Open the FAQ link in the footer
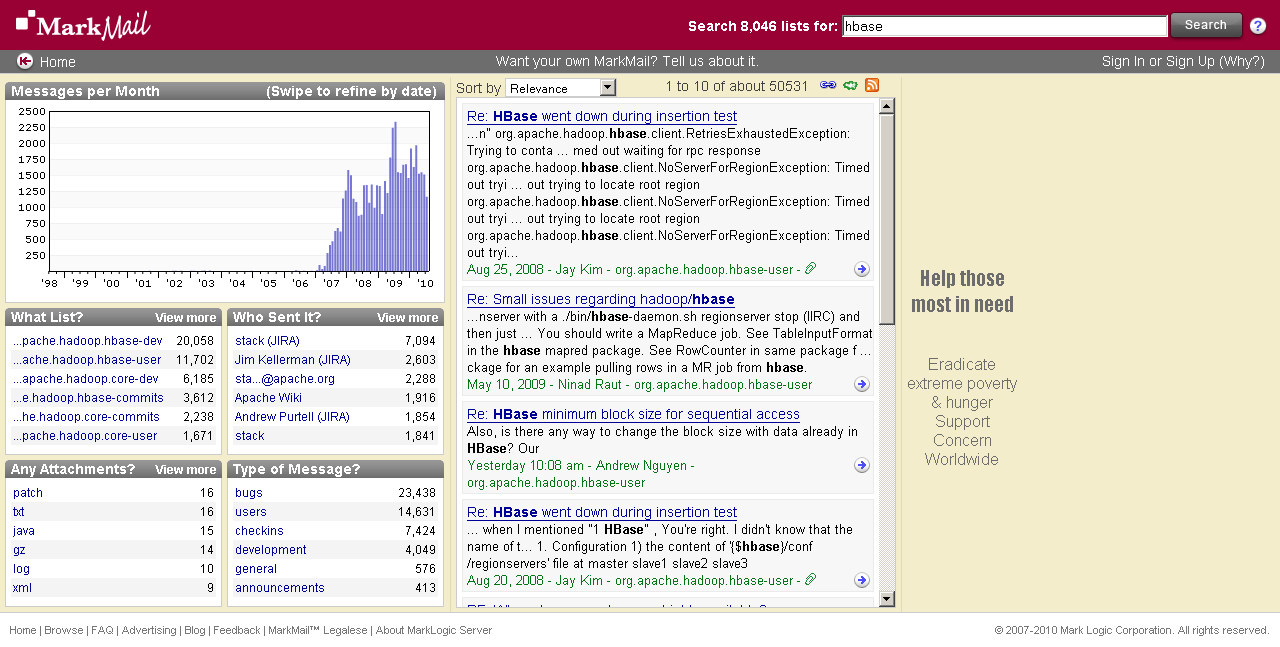The image size is (1280, 647). click(102, 630)
